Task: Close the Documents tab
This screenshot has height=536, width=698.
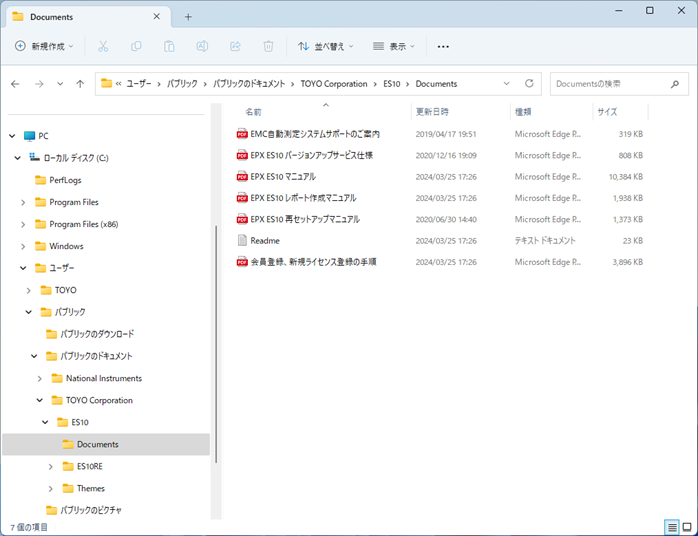Action: [157, 16]
